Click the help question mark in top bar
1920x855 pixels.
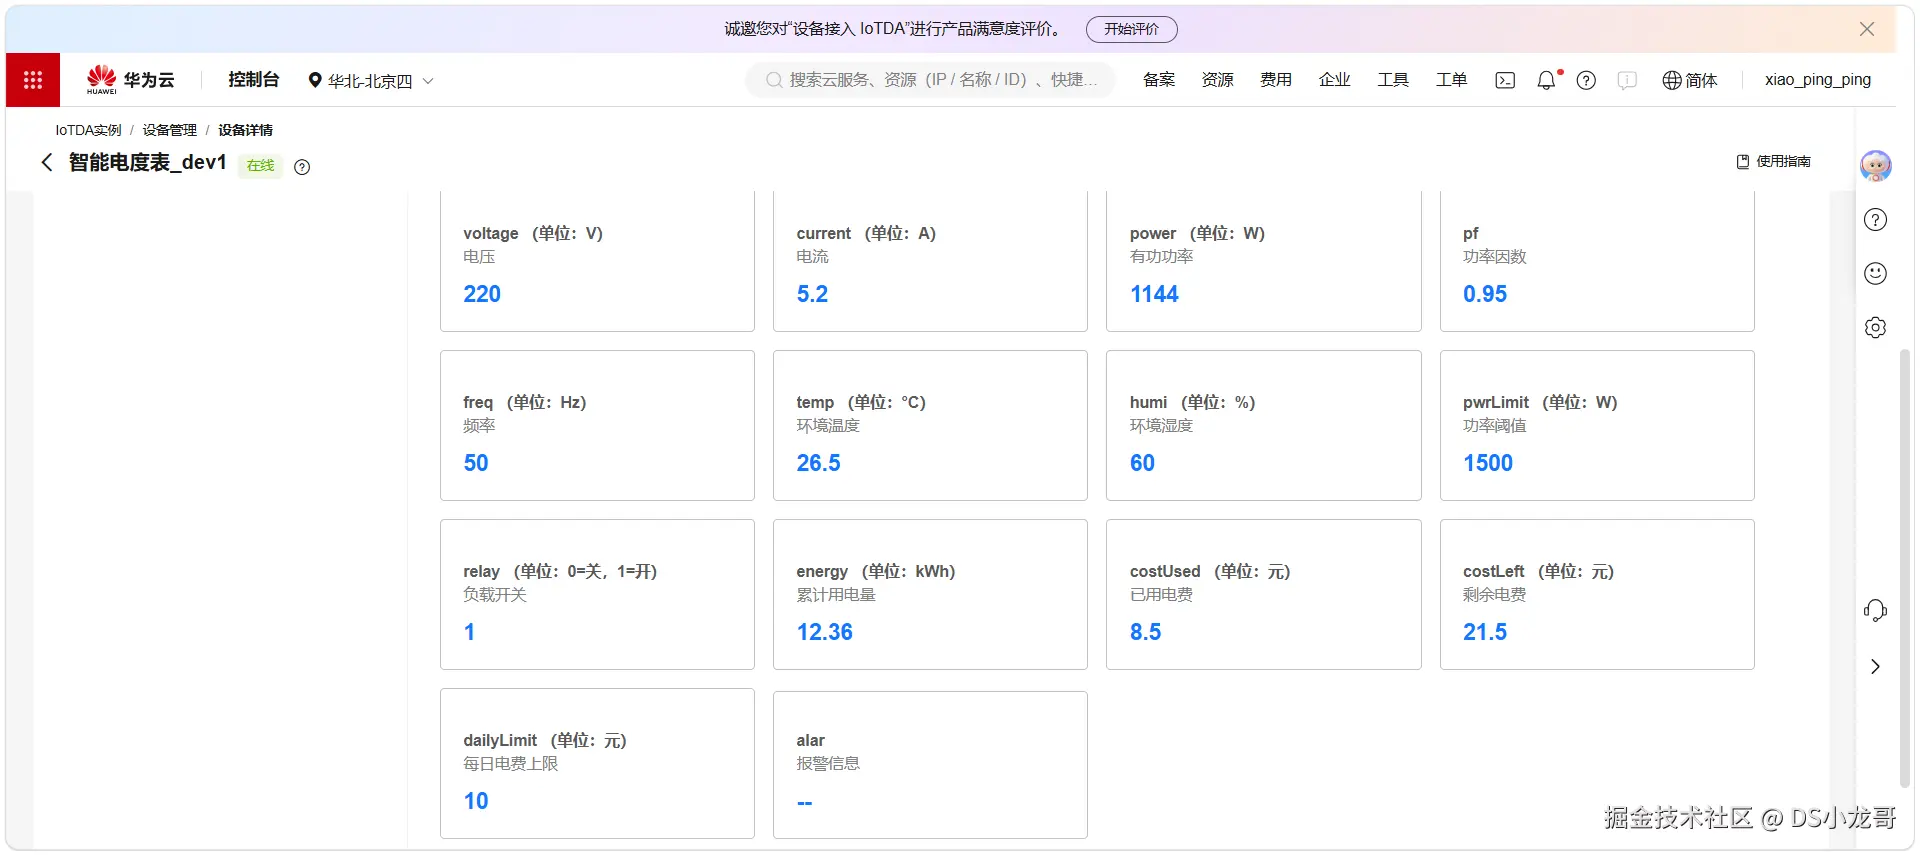coord(1586,80)
